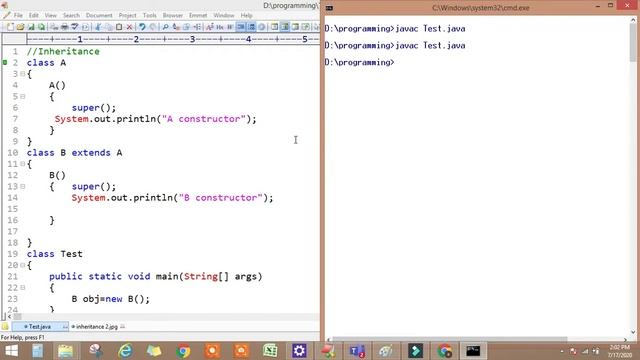The image size is (640, 360).
Task: Open Excel from the taskbar
Action: click(x=270, y=351)
